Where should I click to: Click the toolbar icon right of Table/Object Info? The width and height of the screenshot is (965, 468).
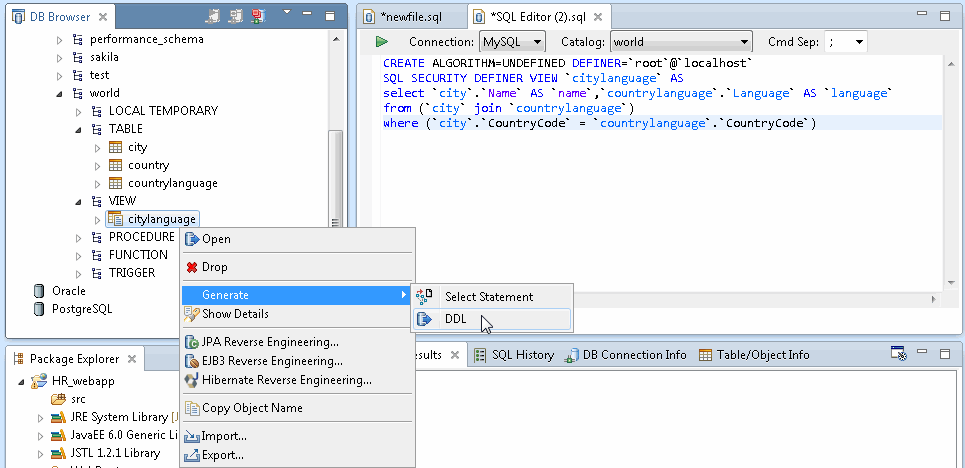[x=898, y=354]
